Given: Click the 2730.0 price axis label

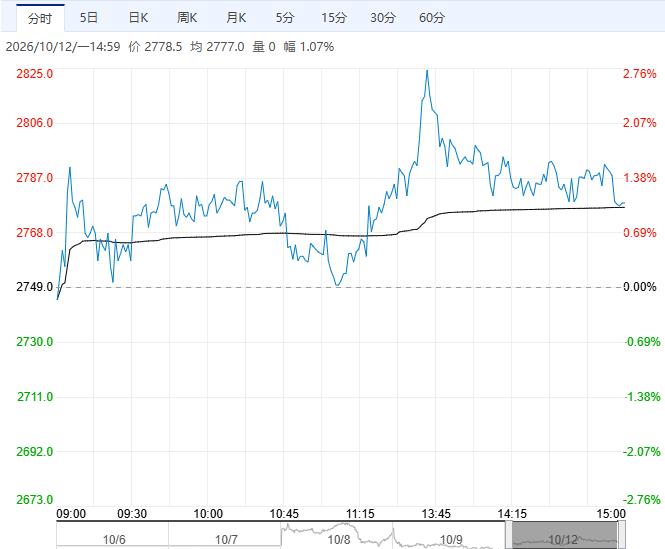Looking at the screenshot, I should coord(35,342).
